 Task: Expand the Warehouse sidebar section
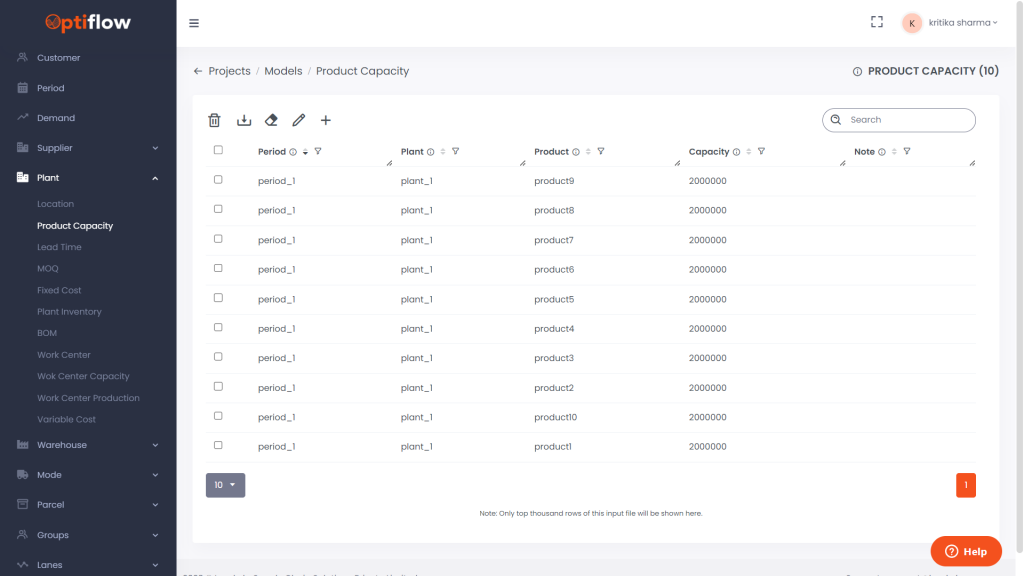tap(88, 445)
